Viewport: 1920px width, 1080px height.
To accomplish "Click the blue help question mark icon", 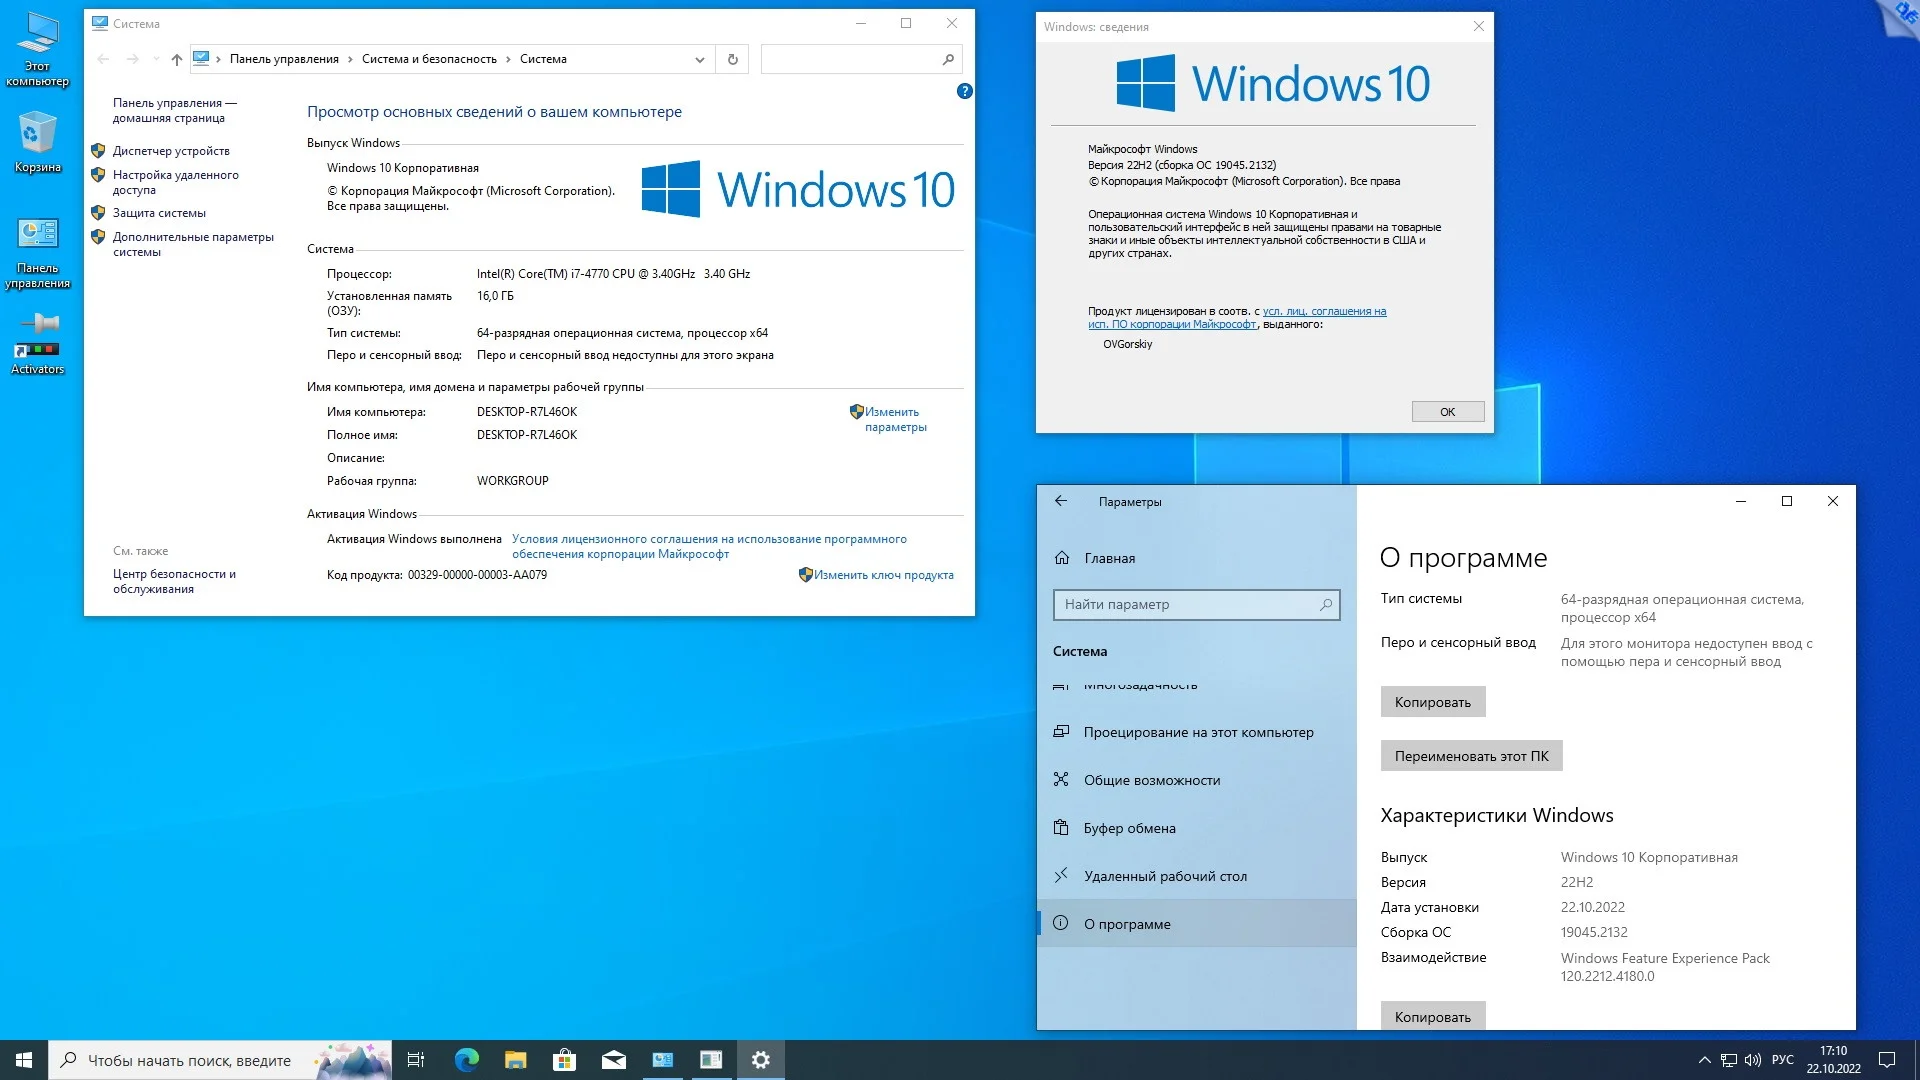I will pos(964,91).
